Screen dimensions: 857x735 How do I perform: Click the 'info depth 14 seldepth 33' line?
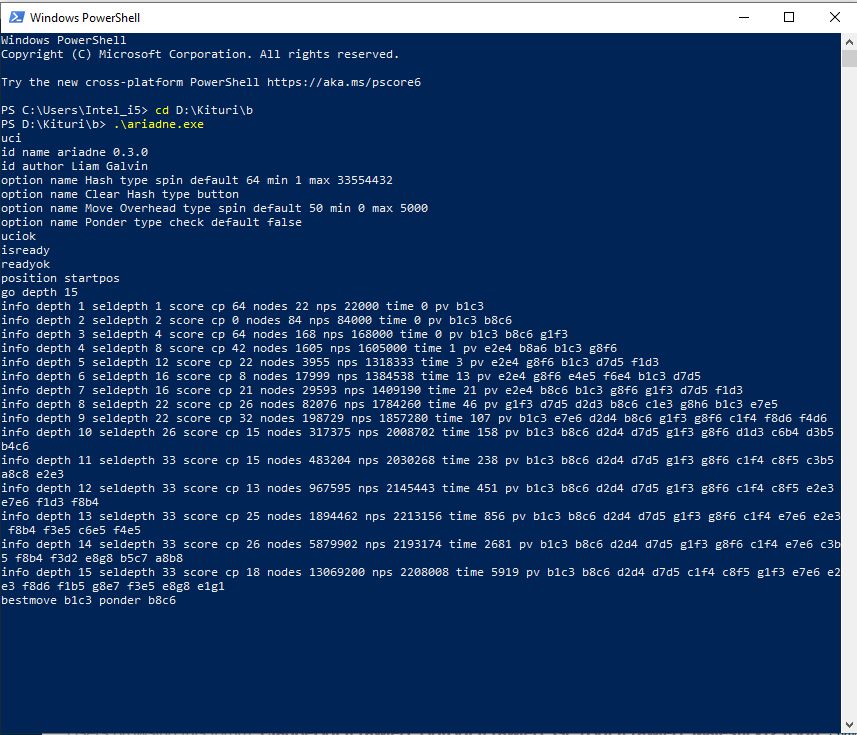(420, 551)
